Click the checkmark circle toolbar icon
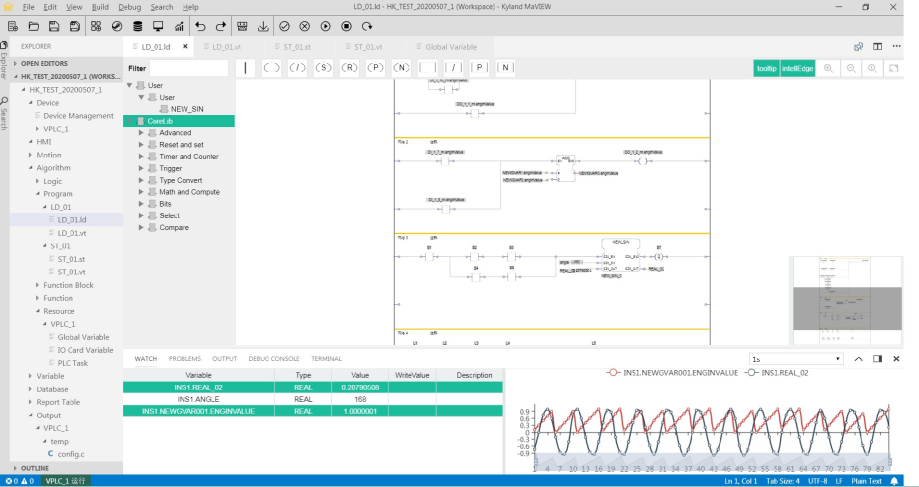Image resolution: width=919 pixels, height=487 pixels. [x=284, y=26]
